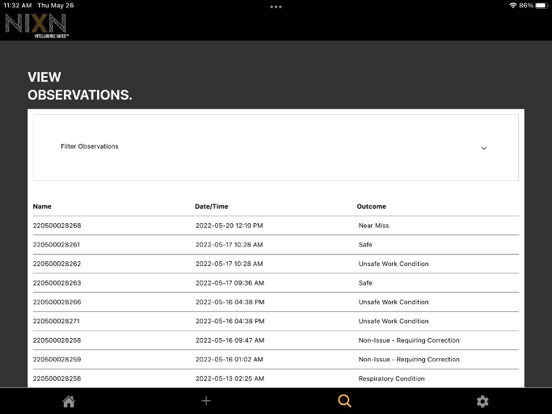The width and height of the screenshot is (552, 414).
Task: Tap the 11:32 AM status clock
Action: point(17,6)
